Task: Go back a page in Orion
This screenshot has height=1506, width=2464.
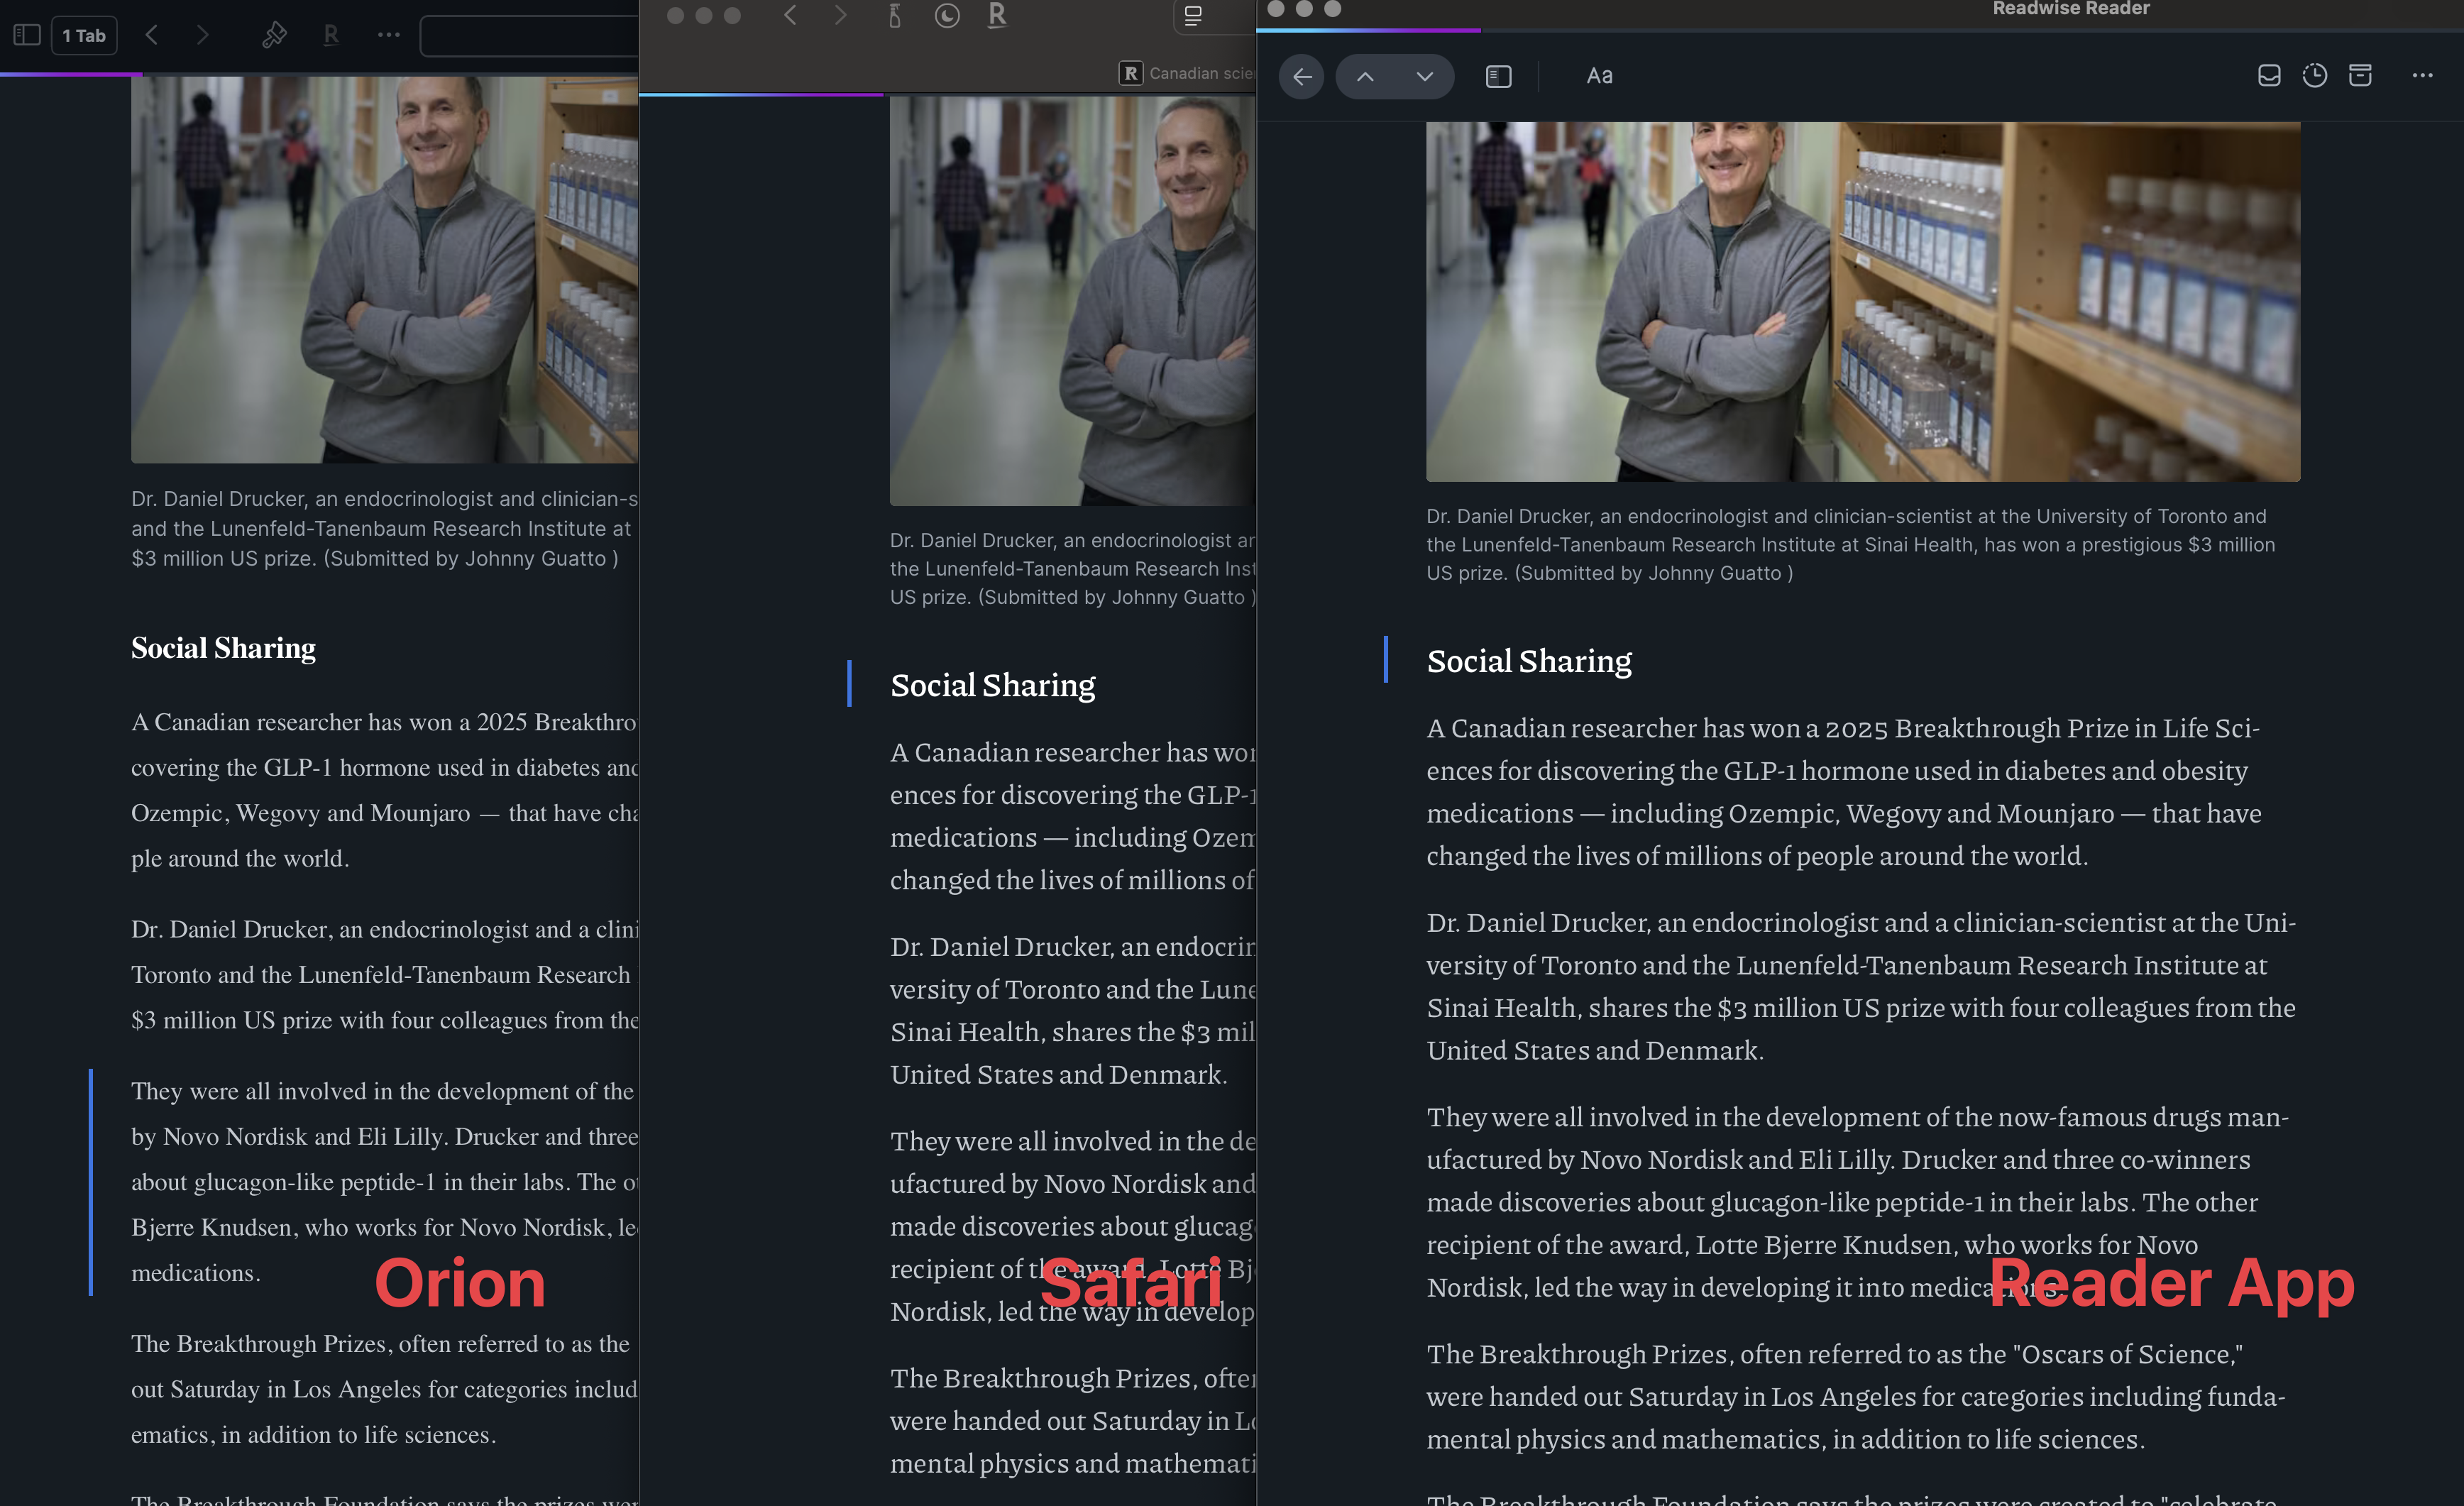Action: tap(152, 35)
